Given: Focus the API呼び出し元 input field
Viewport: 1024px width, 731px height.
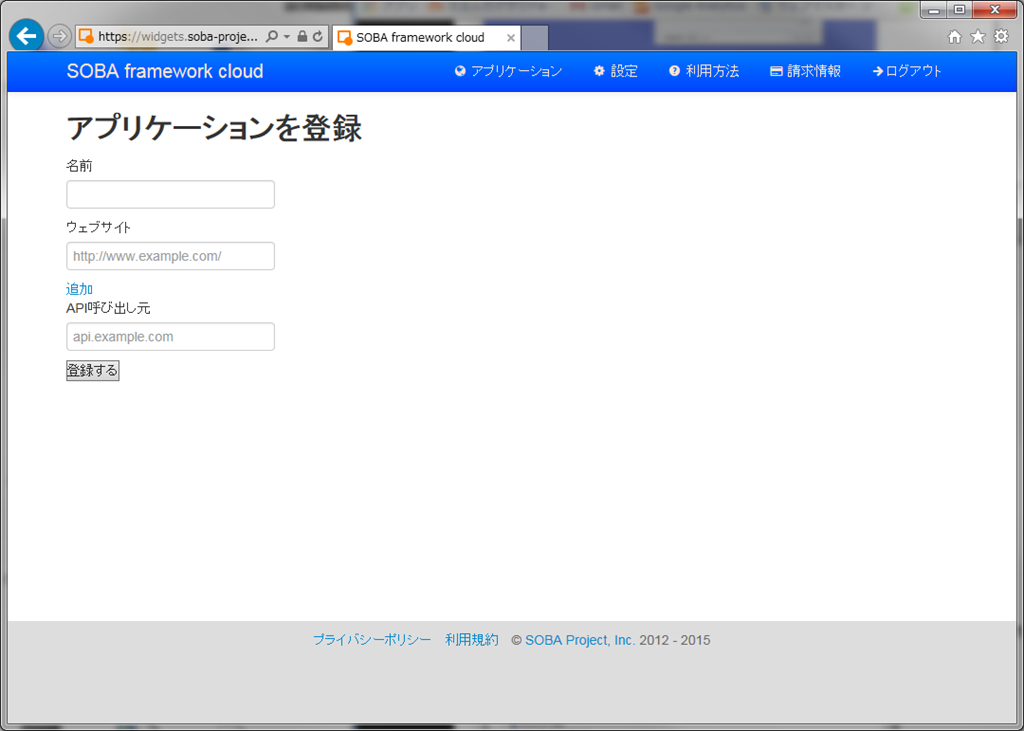Looking at the screenshot, I should [x=170, y=336].
